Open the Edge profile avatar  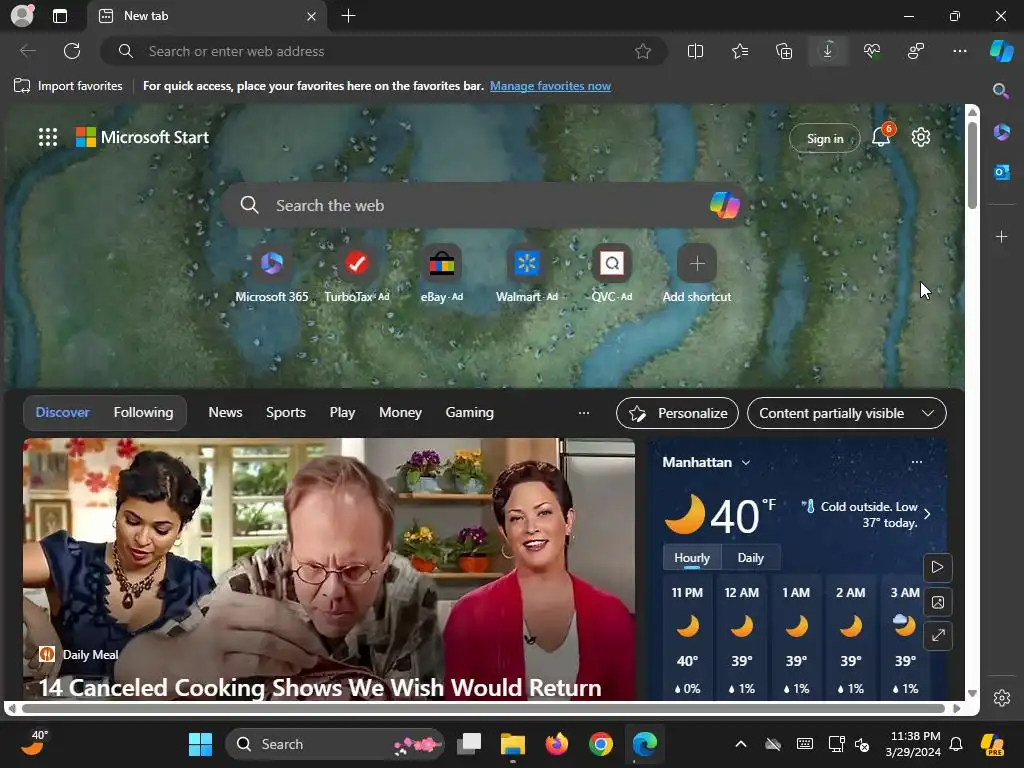point(22,16)
